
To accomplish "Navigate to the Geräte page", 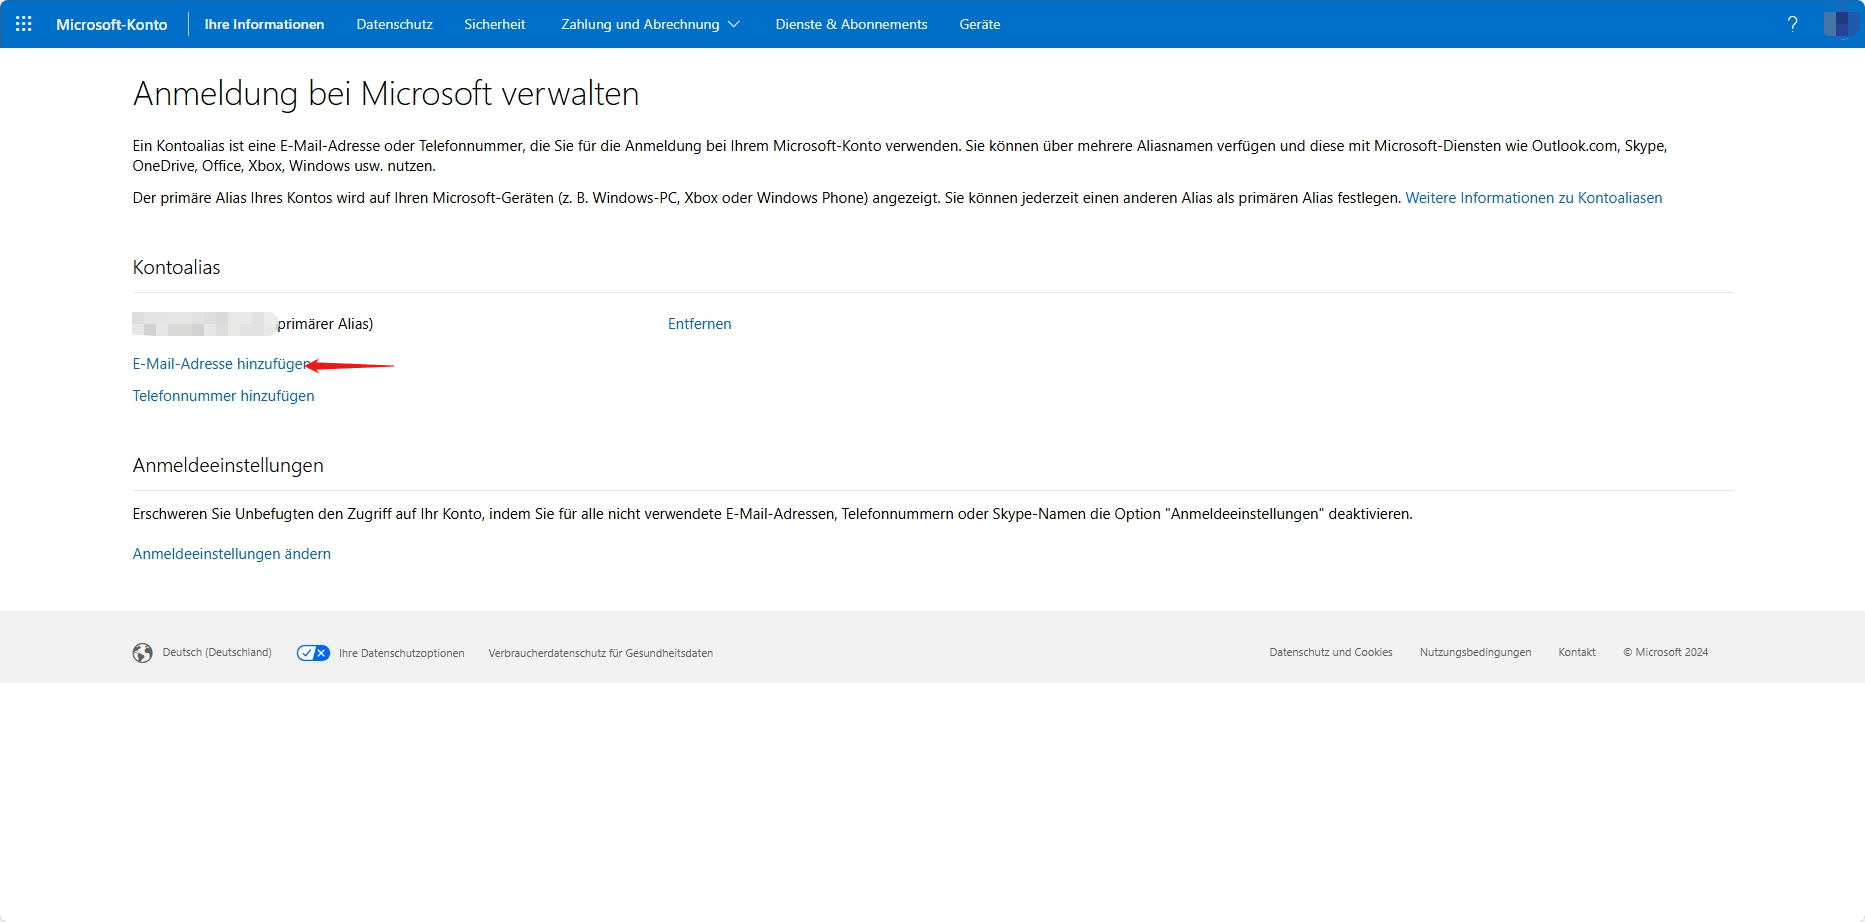I will (x=980, y=24).
